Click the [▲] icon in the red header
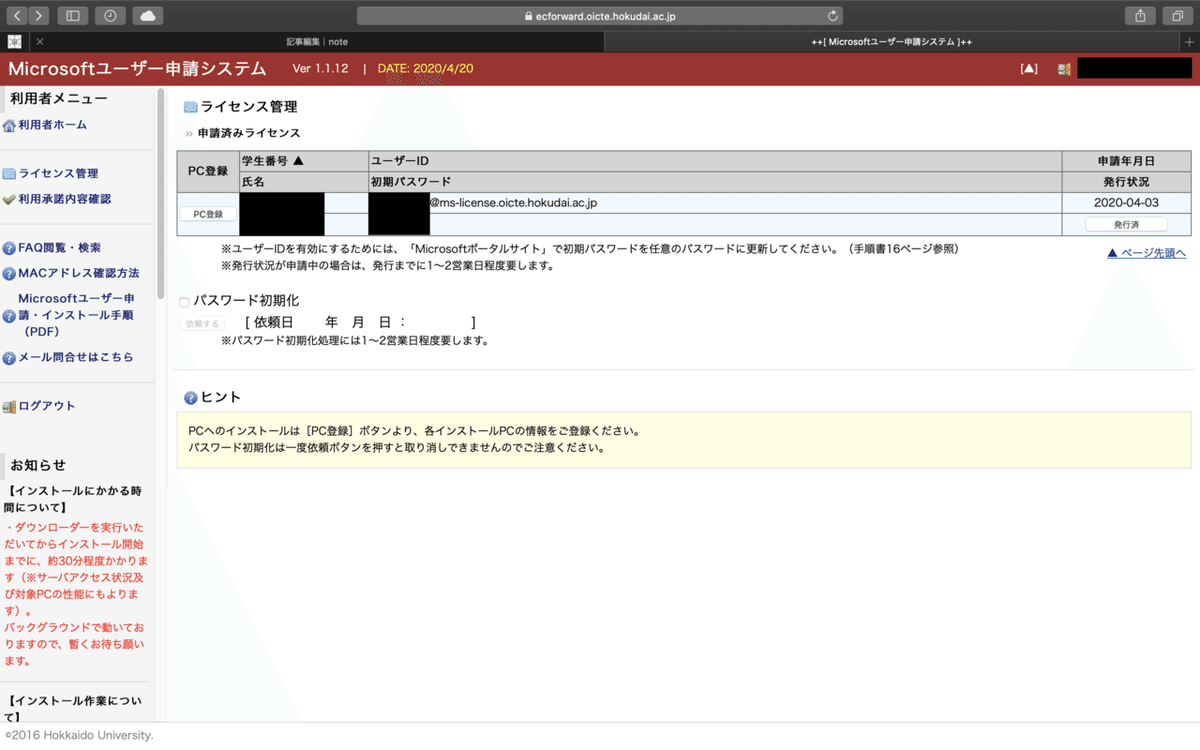 point(1029,67)
